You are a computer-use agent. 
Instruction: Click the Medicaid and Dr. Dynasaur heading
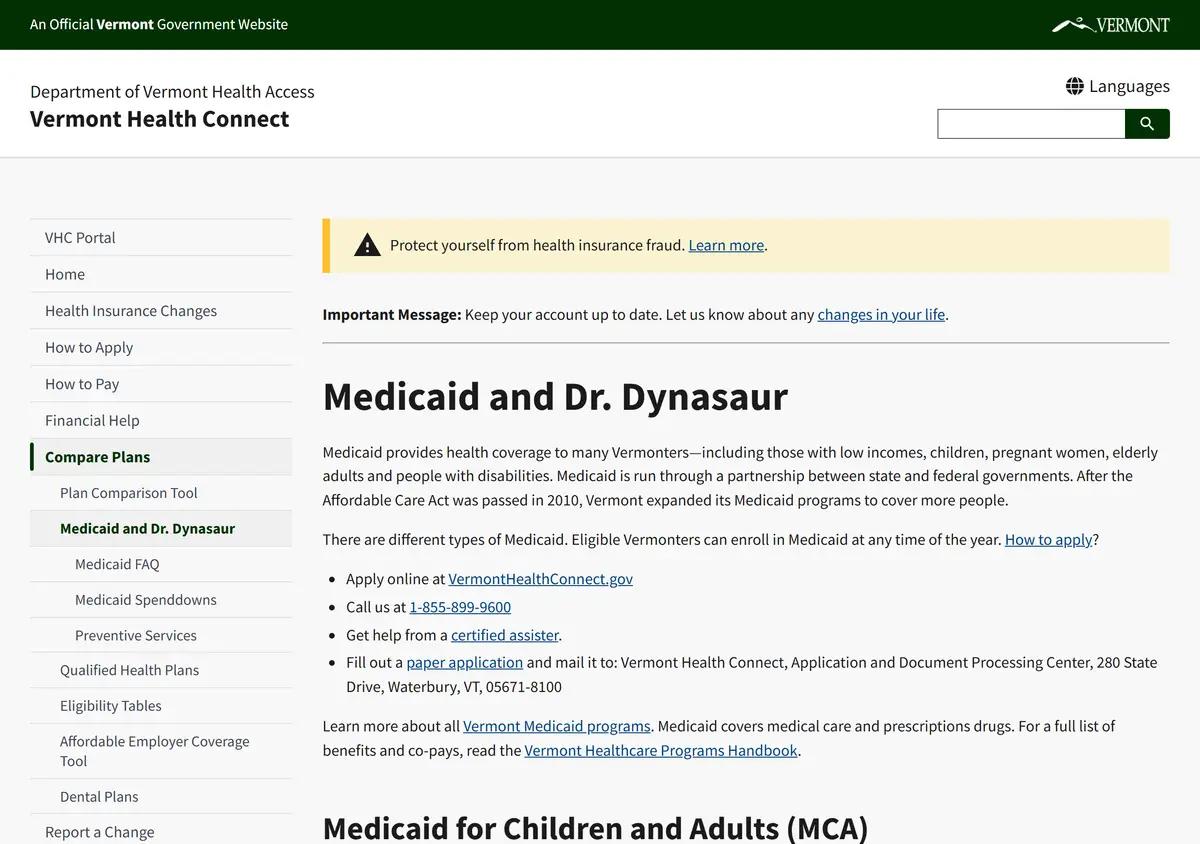click(x=555, y=397)
